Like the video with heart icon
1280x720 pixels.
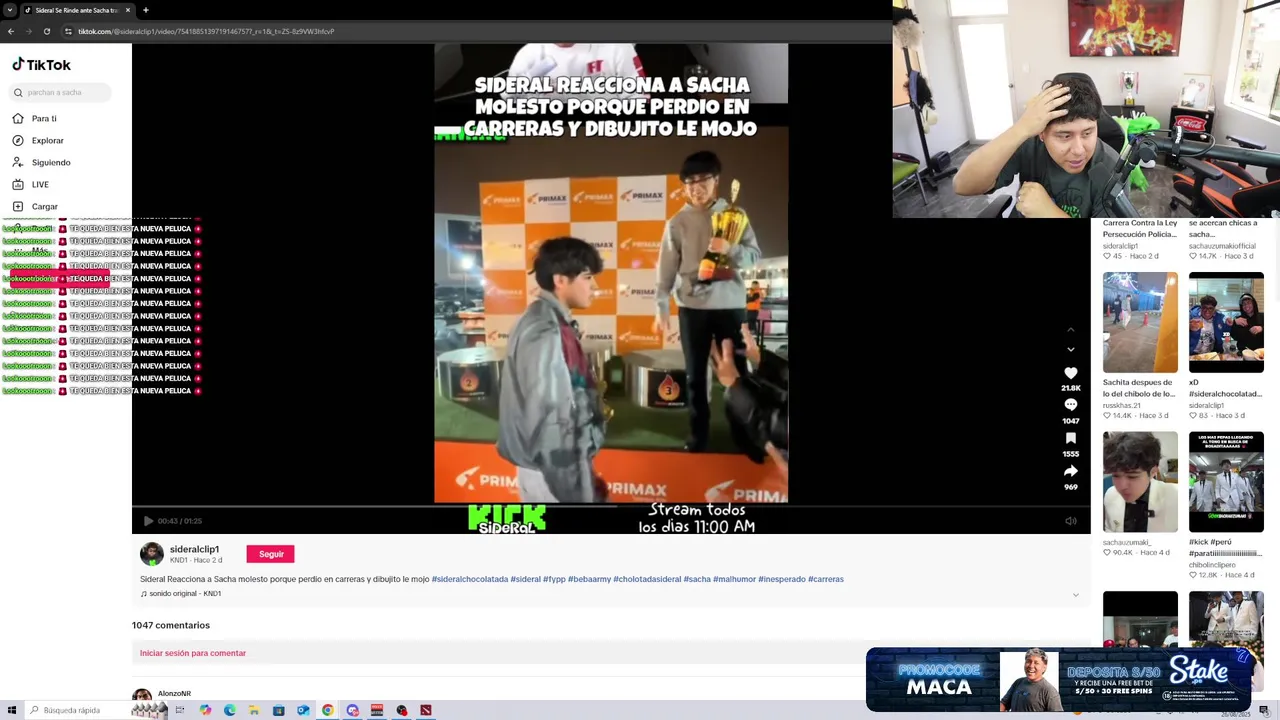point(1071,373)
